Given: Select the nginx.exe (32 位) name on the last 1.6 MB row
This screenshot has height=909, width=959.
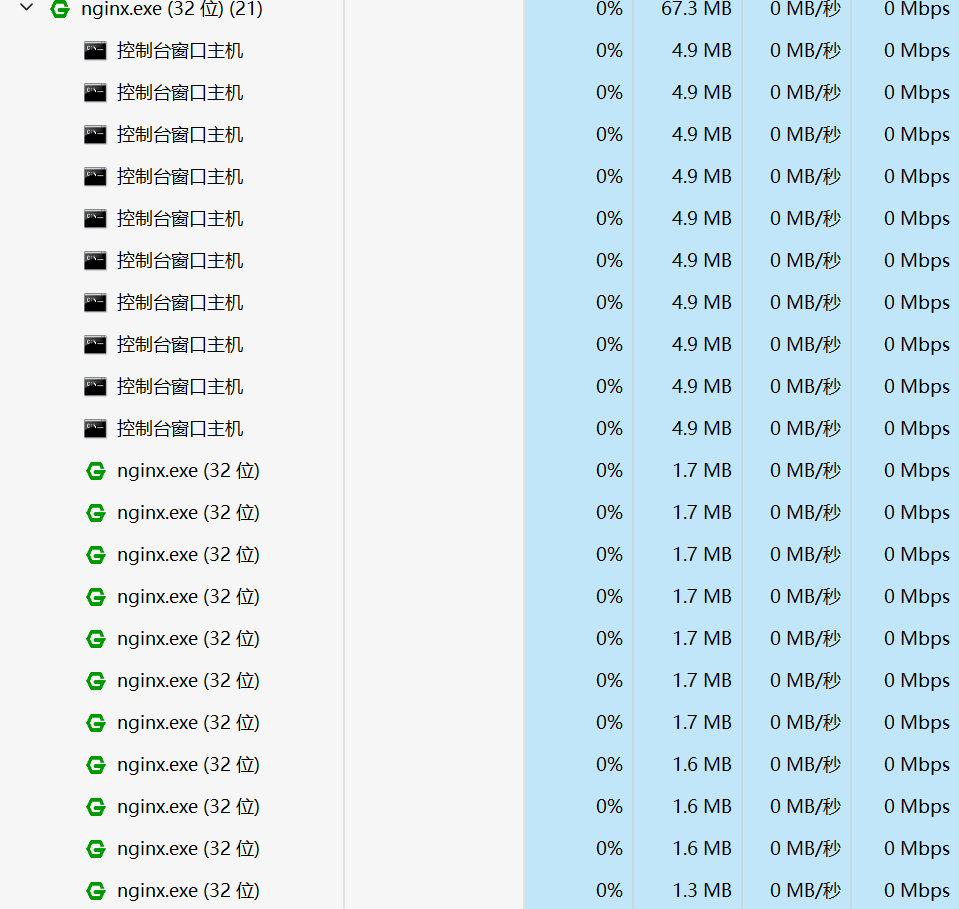Looking at the screenshot, I should [188, 849].
